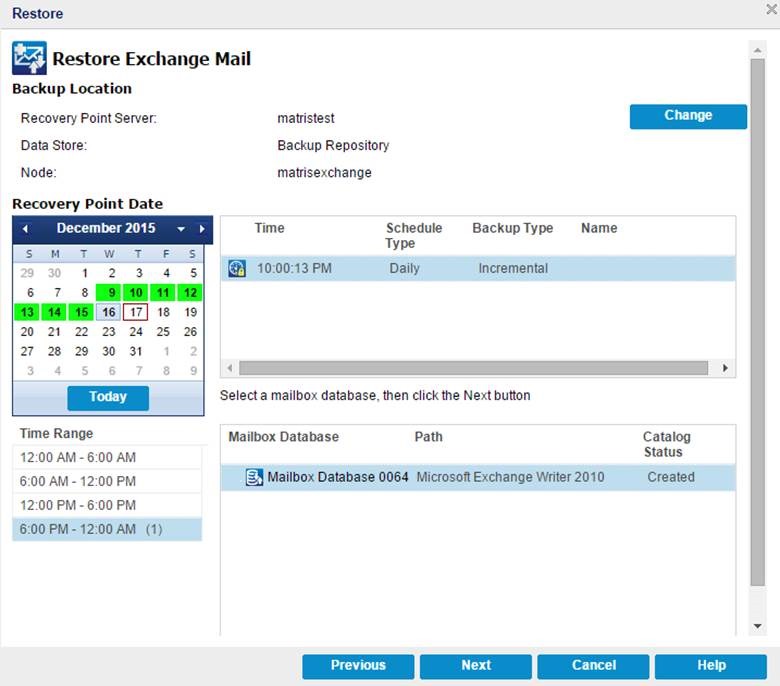Select the 12:00 PM - 6:00 PM time range
The image size is (780, 686).
coord(107,505)
